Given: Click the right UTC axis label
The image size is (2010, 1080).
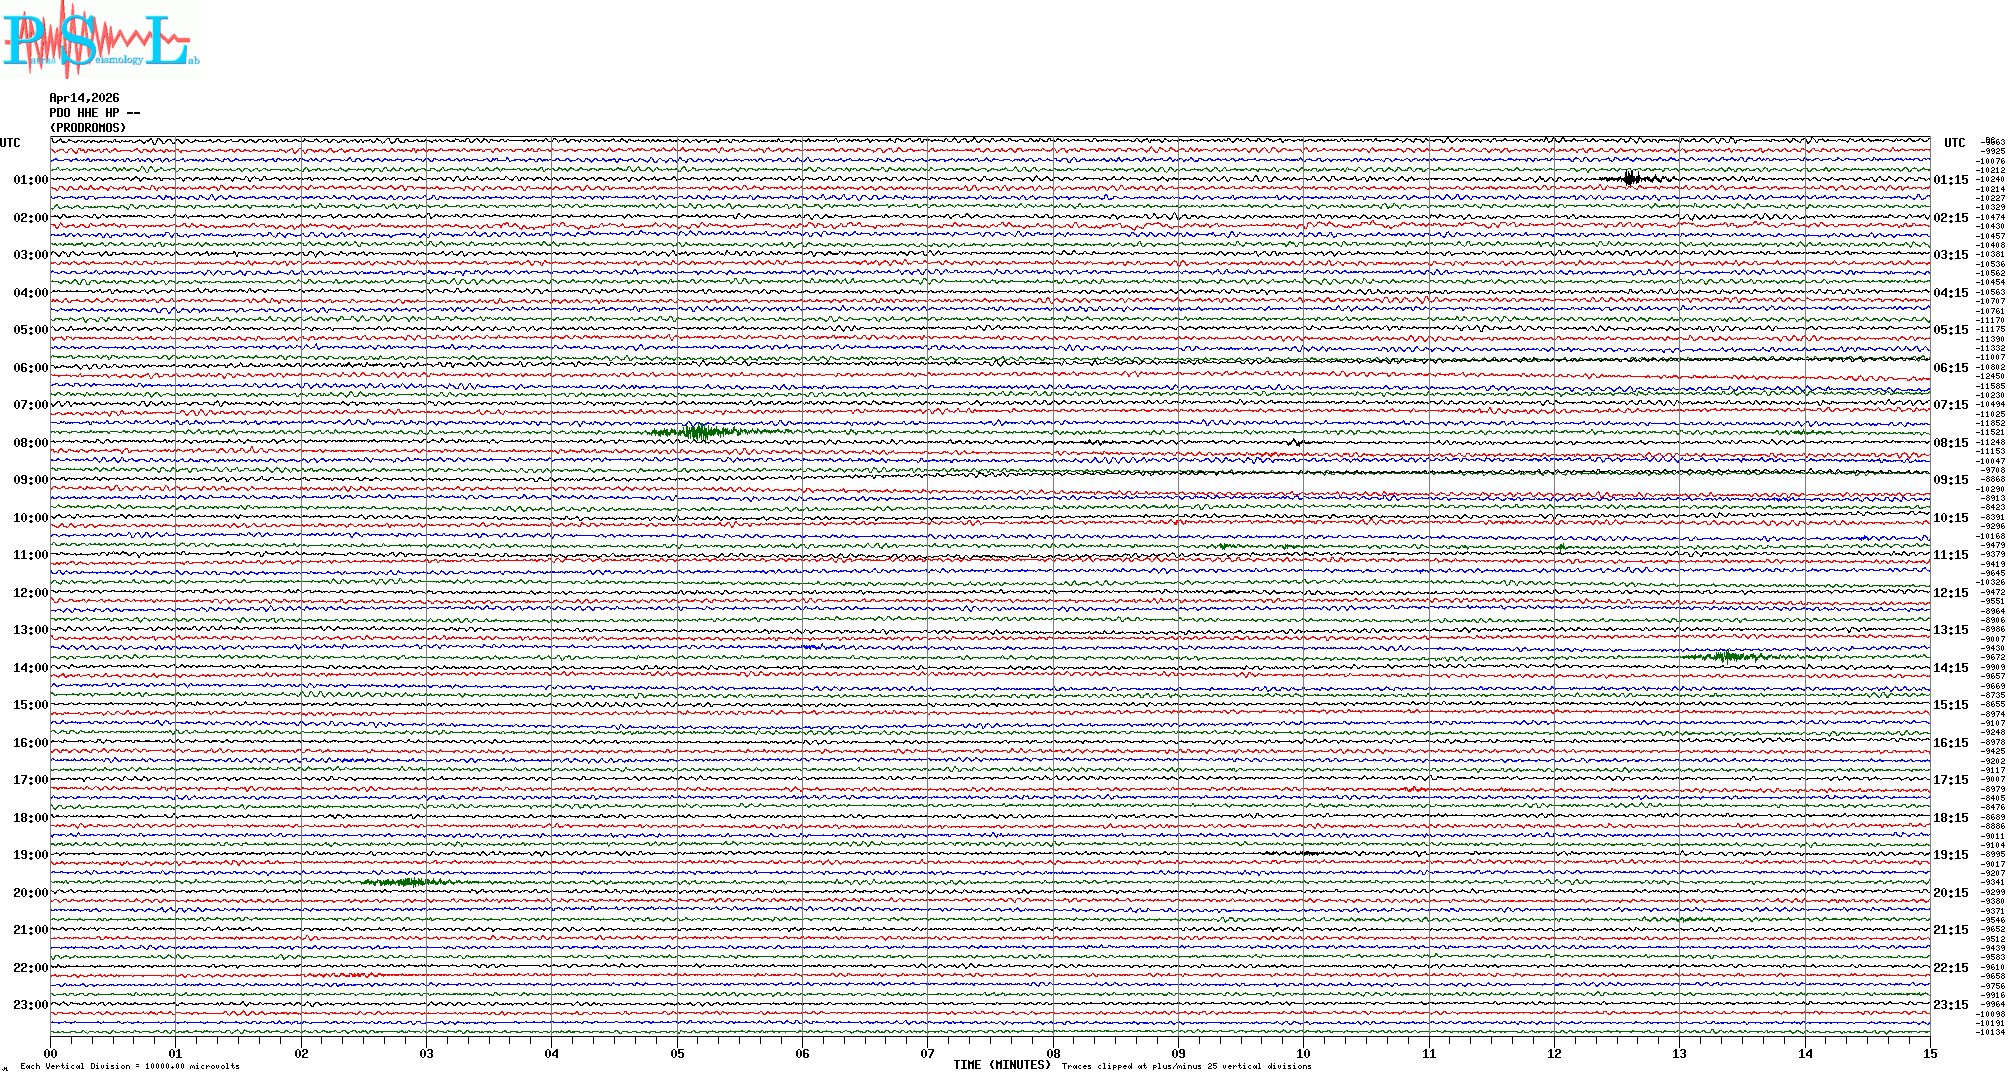Looking at the screenshot, I should click(1954, 143).
